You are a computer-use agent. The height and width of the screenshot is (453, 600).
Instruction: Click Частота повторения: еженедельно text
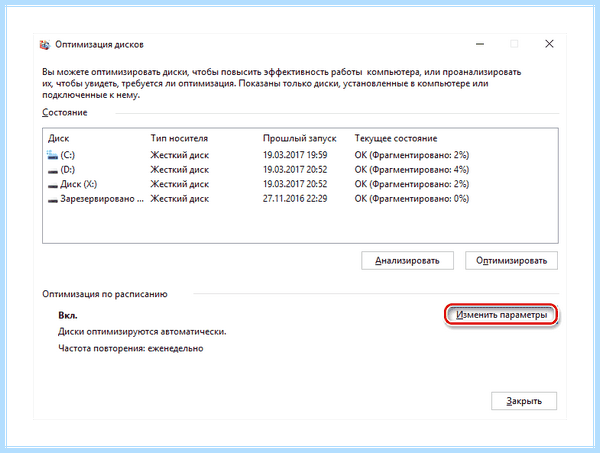point(130,349)
